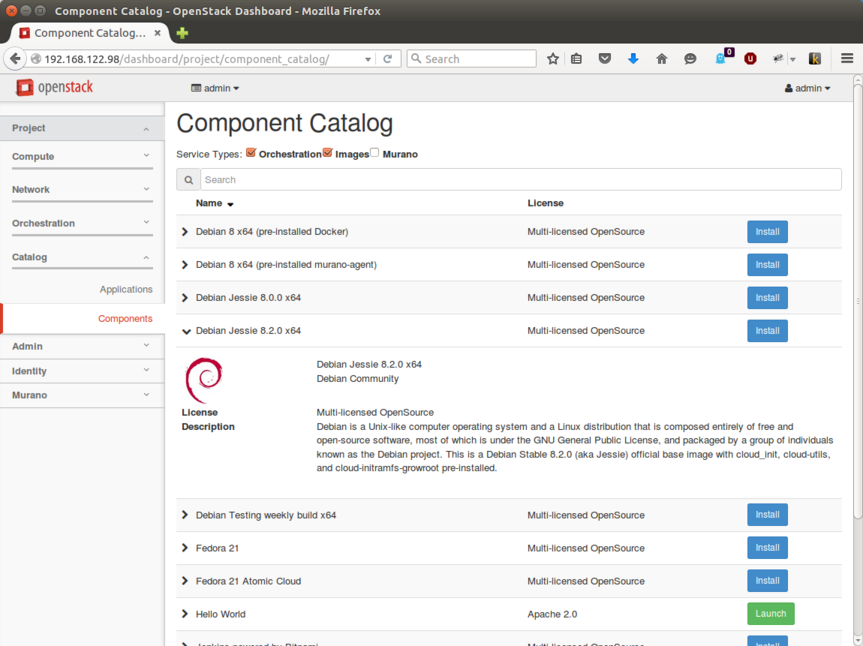
Task: Switch to the Applications sidebar section
Action: click(126, 288)
